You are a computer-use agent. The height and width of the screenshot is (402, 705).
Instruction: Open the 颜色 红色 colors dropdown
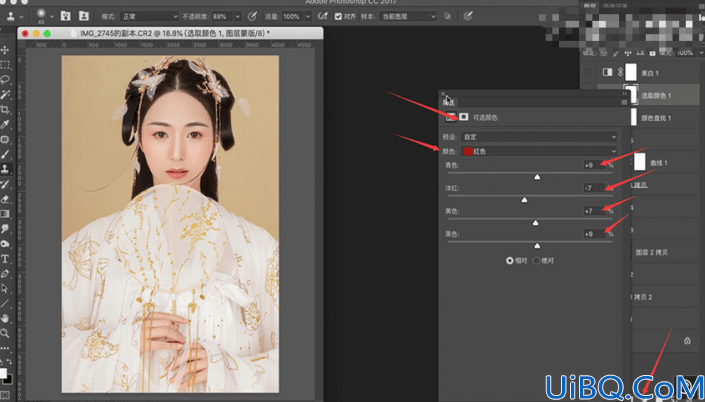click(x=539, y=152)
